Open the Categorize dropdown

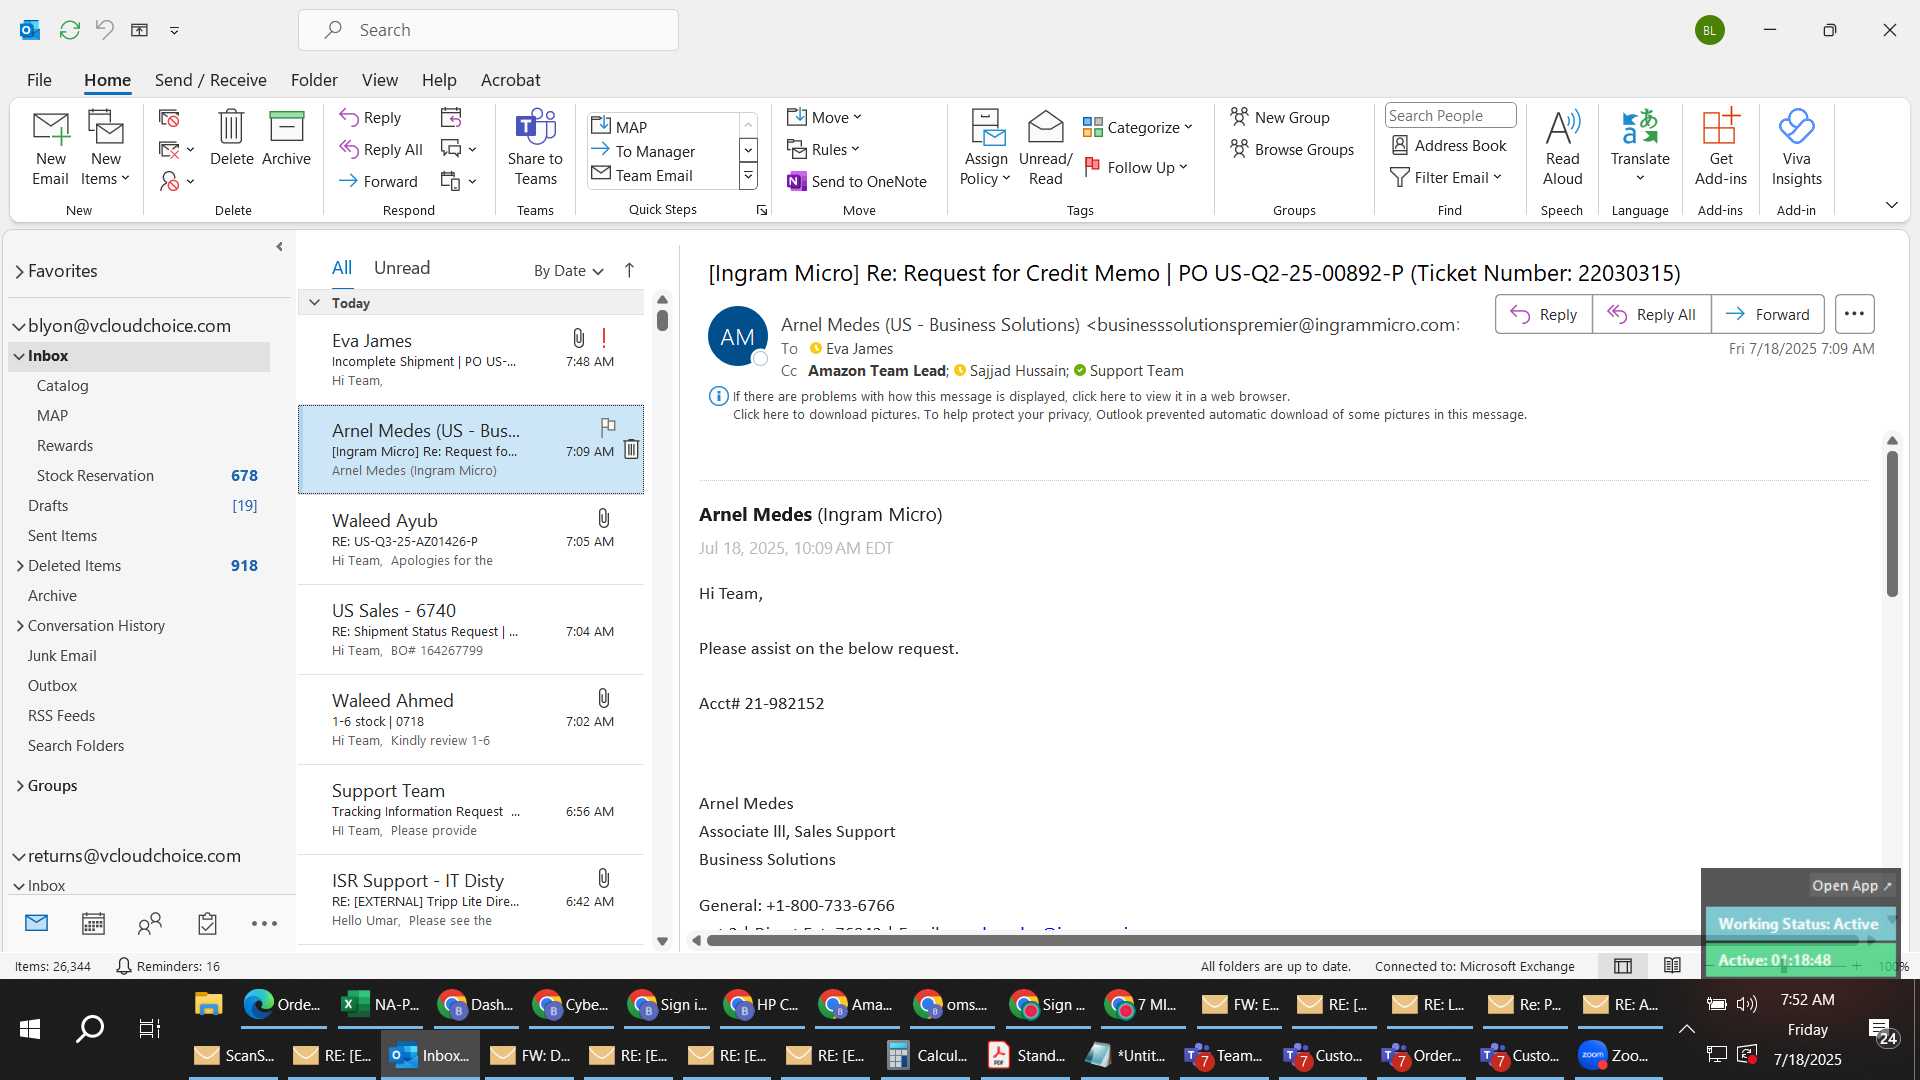pyautogui.click(x=1138, y=127)
